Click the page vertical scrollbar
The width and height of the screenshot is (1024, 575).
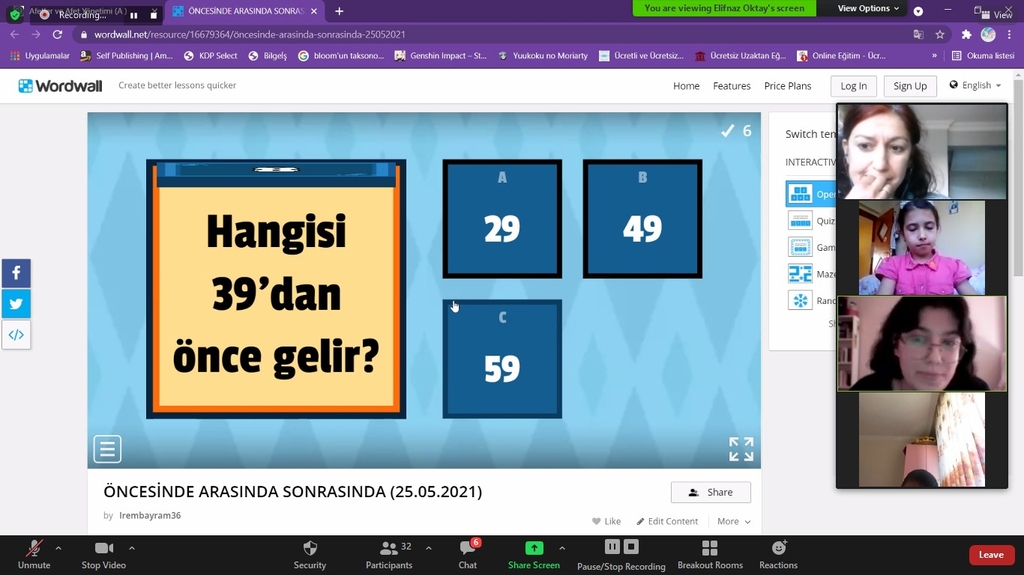tap(1017, 176)
